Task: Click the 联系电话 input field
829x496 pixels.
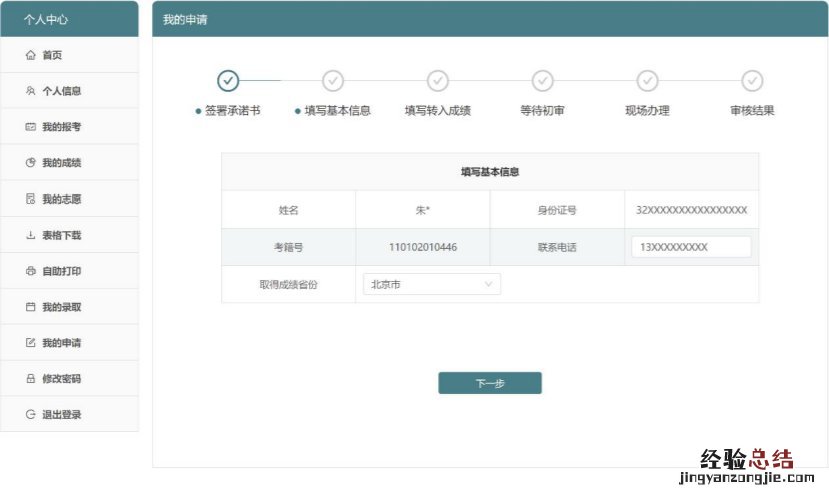Action: pos(691,247)
